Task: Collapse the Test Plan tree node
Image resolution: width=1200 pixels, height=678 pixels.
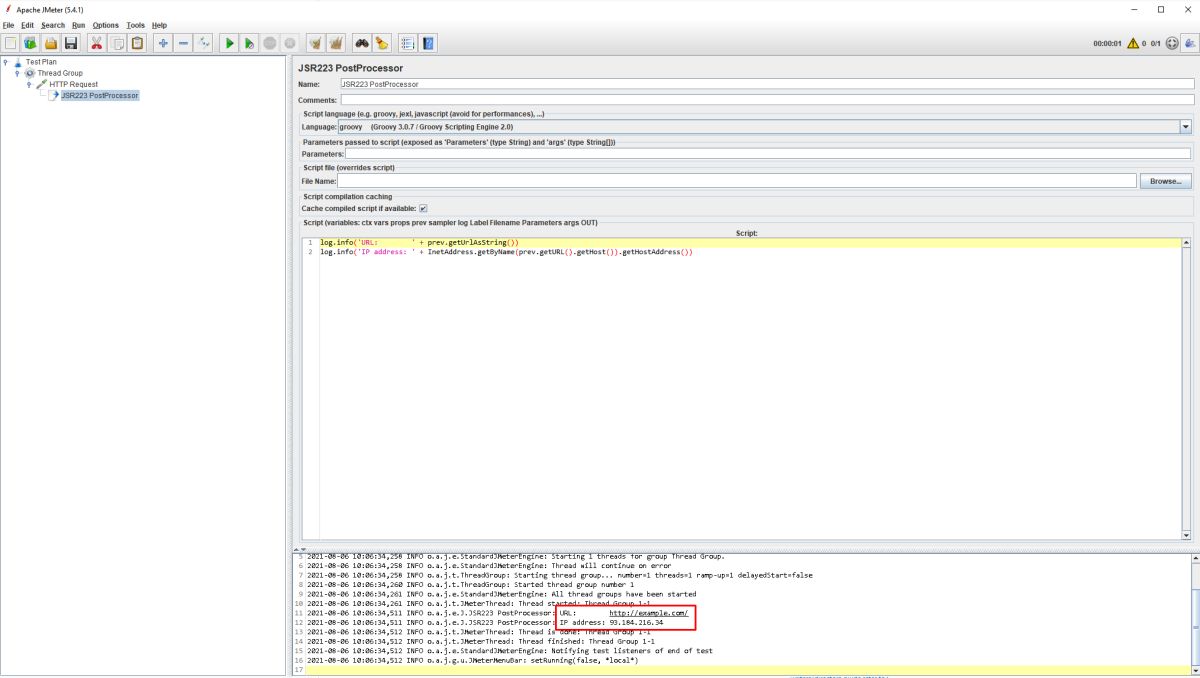Action: (6, 62)
